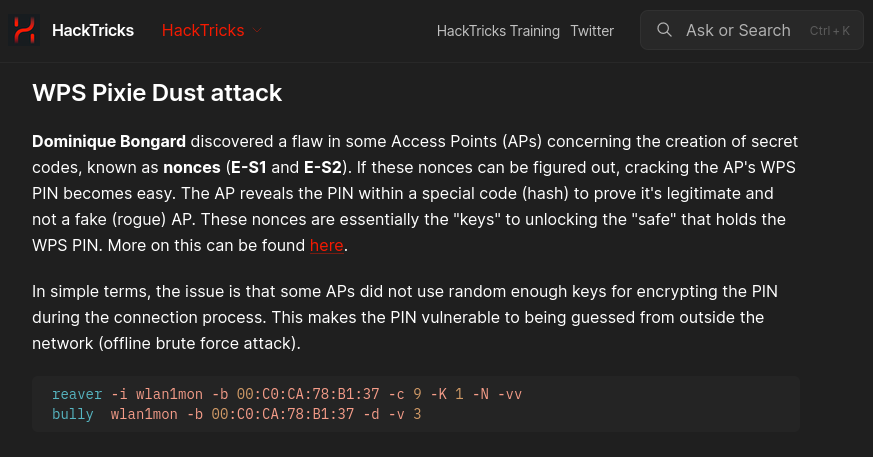Follow the red 'here' hyperlink
Image resolution: width=873 pixels, height=457 pixels.
[x=326, y=245]
